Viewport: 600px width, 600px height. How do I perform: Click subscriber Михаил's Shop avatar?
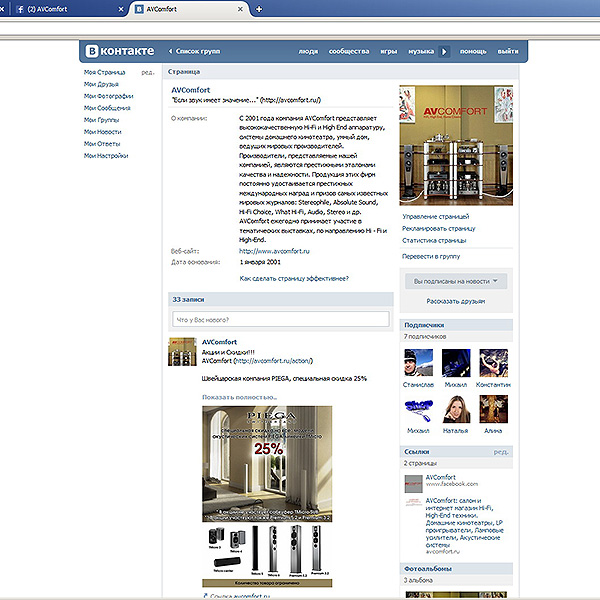pyautogui.click(x=418, y=409)
